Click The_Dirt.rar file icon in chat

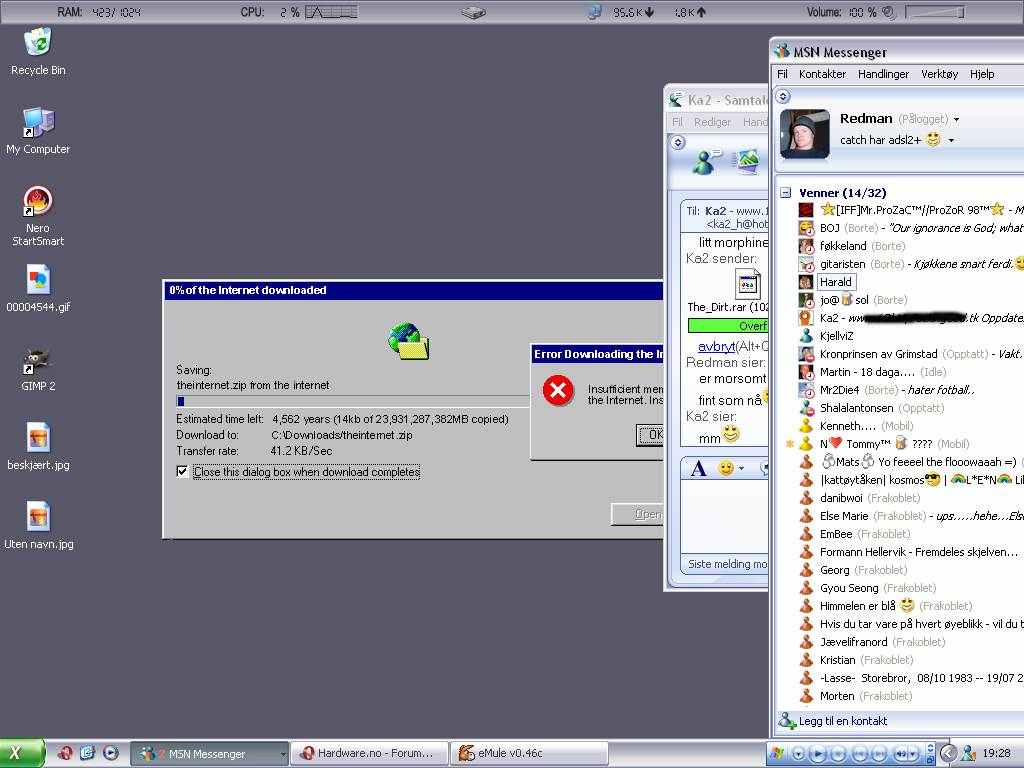(747, 285)
